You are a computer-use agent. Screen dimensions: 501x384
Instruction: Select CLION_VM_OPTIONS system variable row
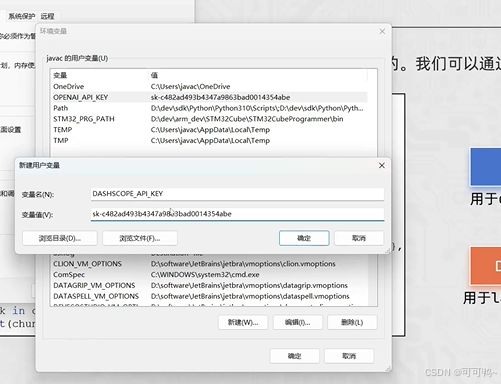pos(210,264)
